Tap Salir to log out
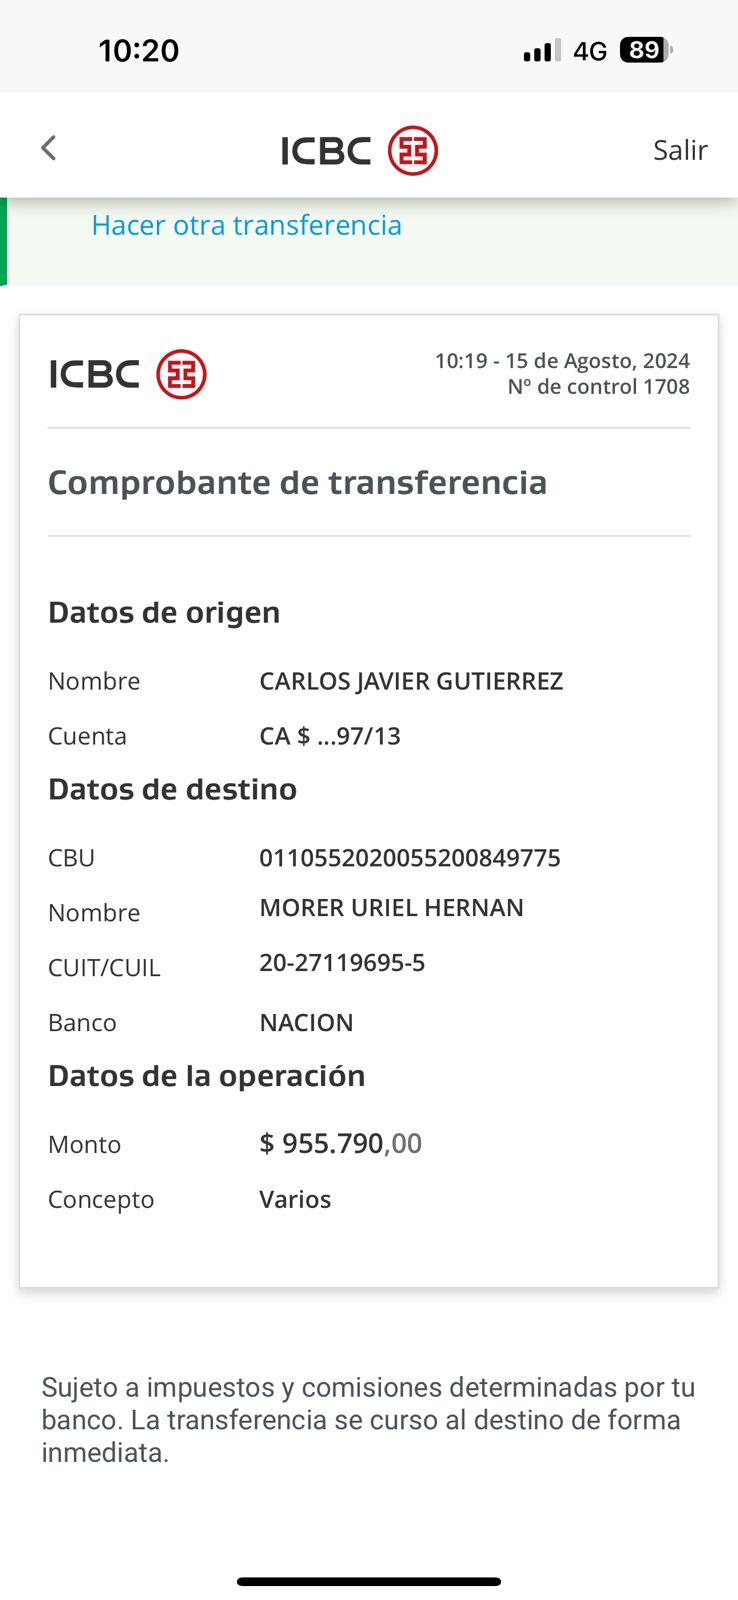 click(680, 150)
